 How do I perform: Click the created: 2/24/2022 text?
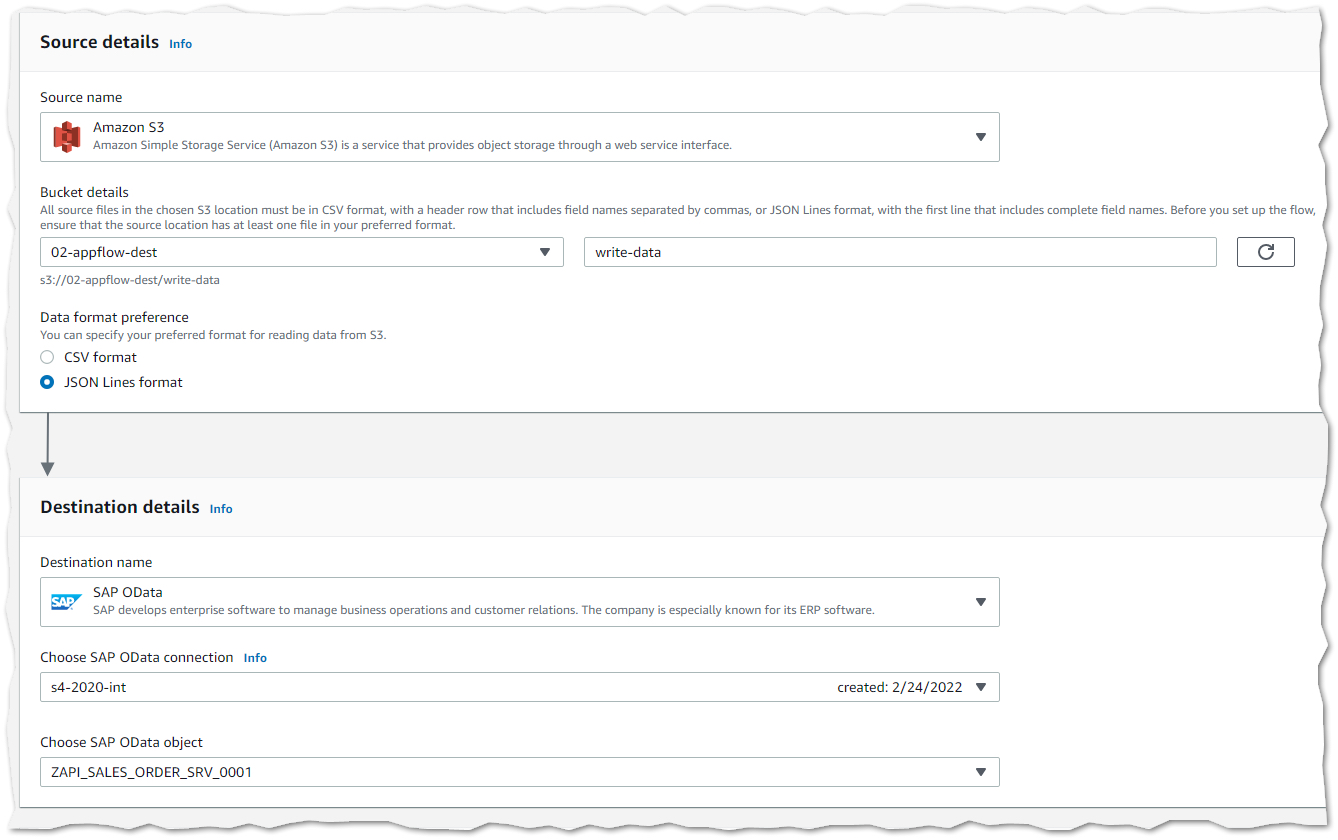point(900,687)
